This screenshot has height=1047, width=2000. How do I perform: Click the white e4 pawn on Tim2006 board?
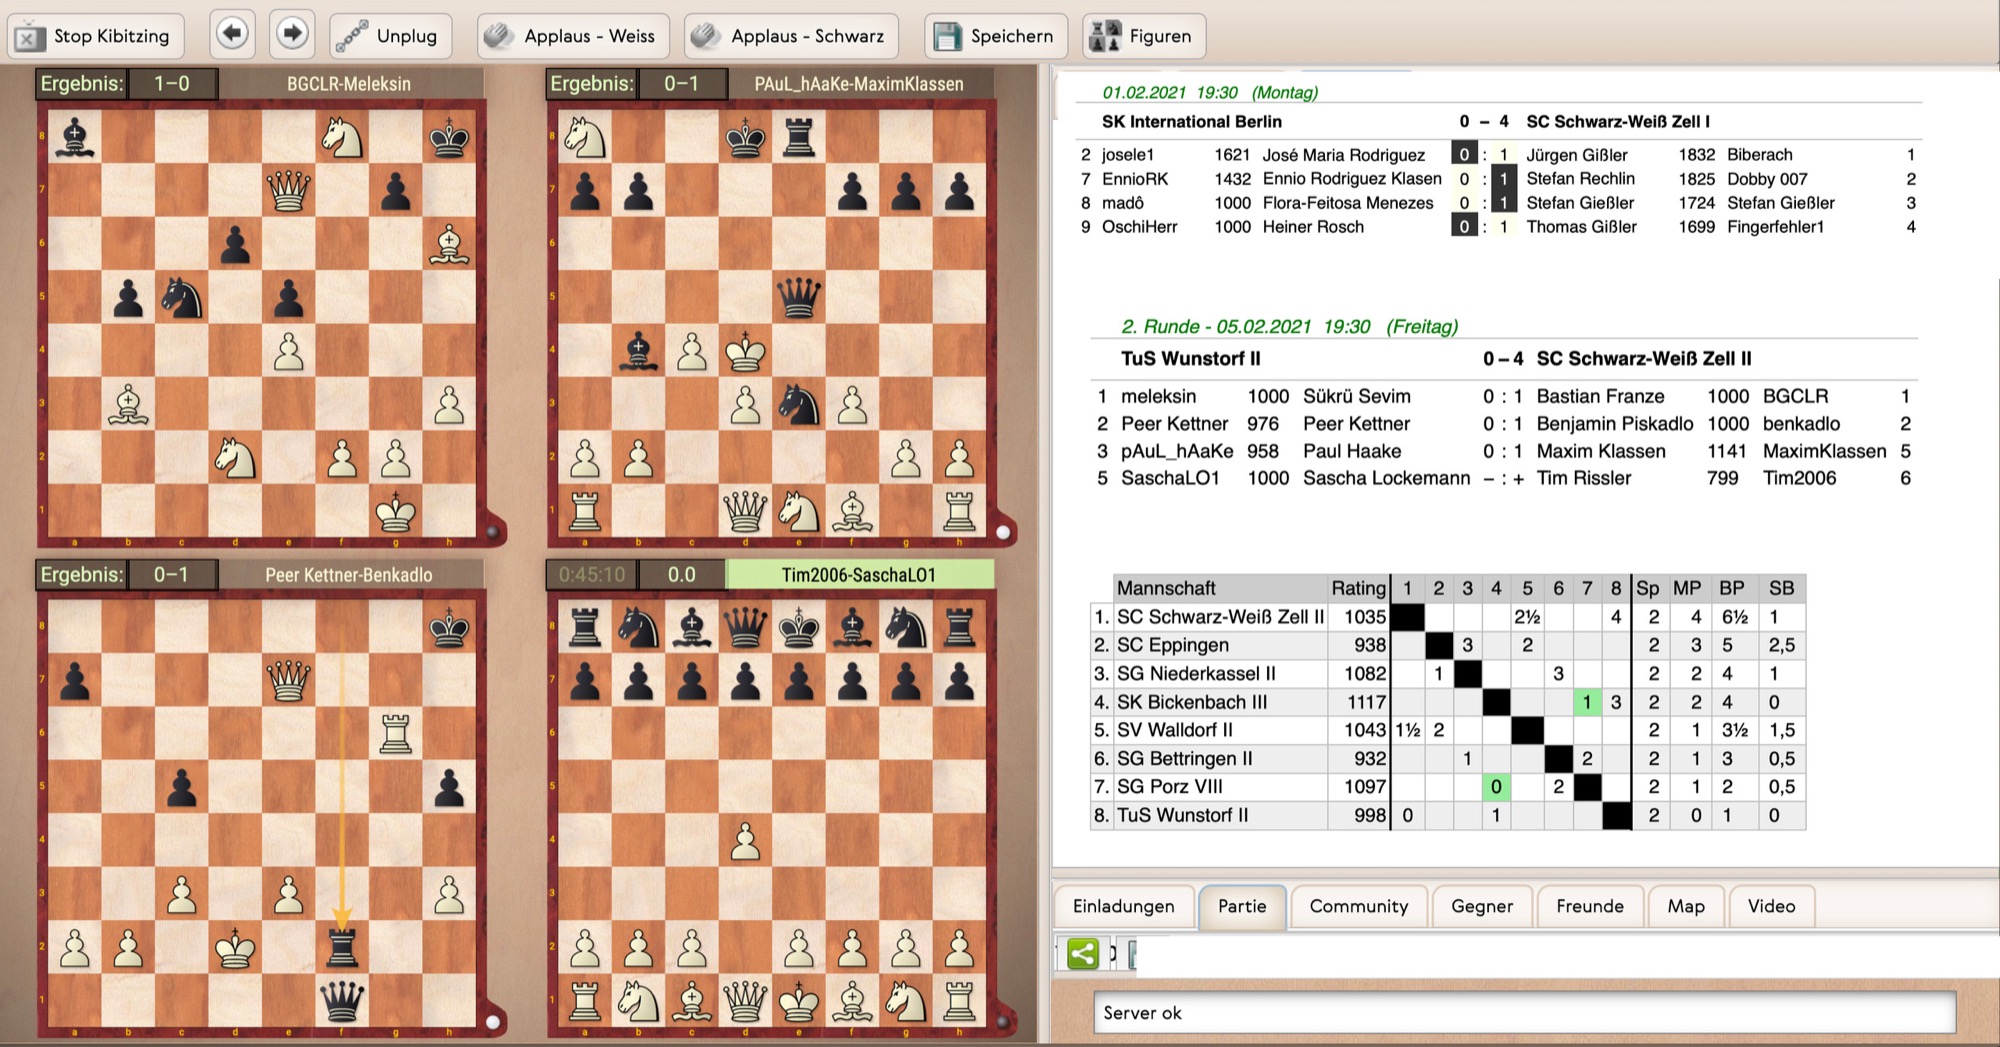(x=745, y=841)
